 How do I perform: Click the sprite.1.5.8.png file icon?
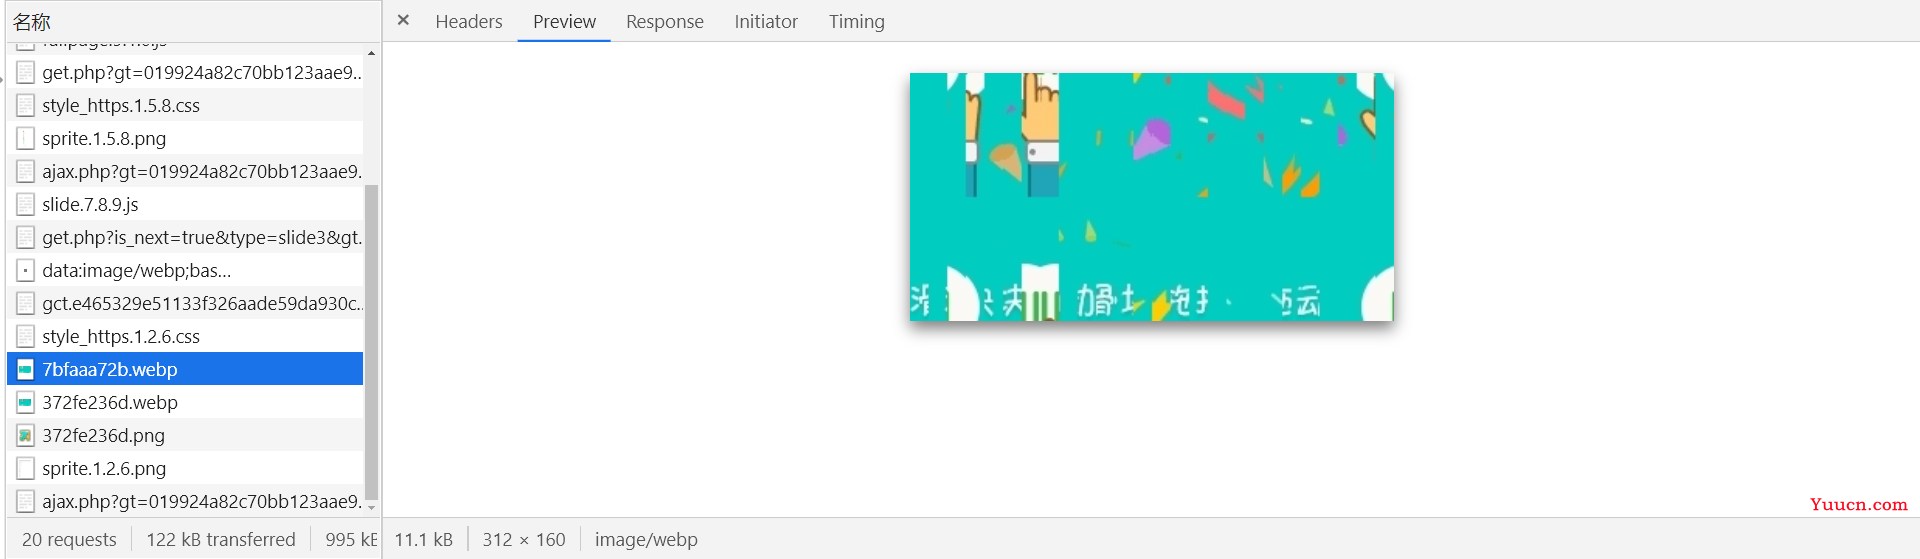tap(26, 138)
